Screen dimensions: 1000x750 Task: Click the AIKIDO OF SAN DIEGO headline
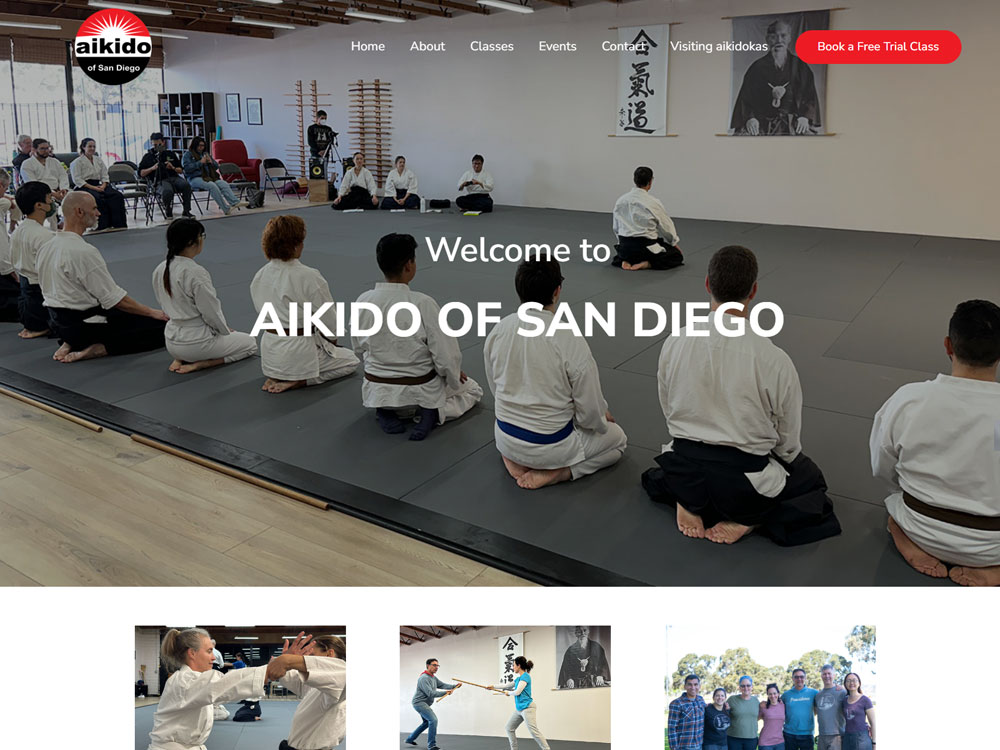[517, 319]
